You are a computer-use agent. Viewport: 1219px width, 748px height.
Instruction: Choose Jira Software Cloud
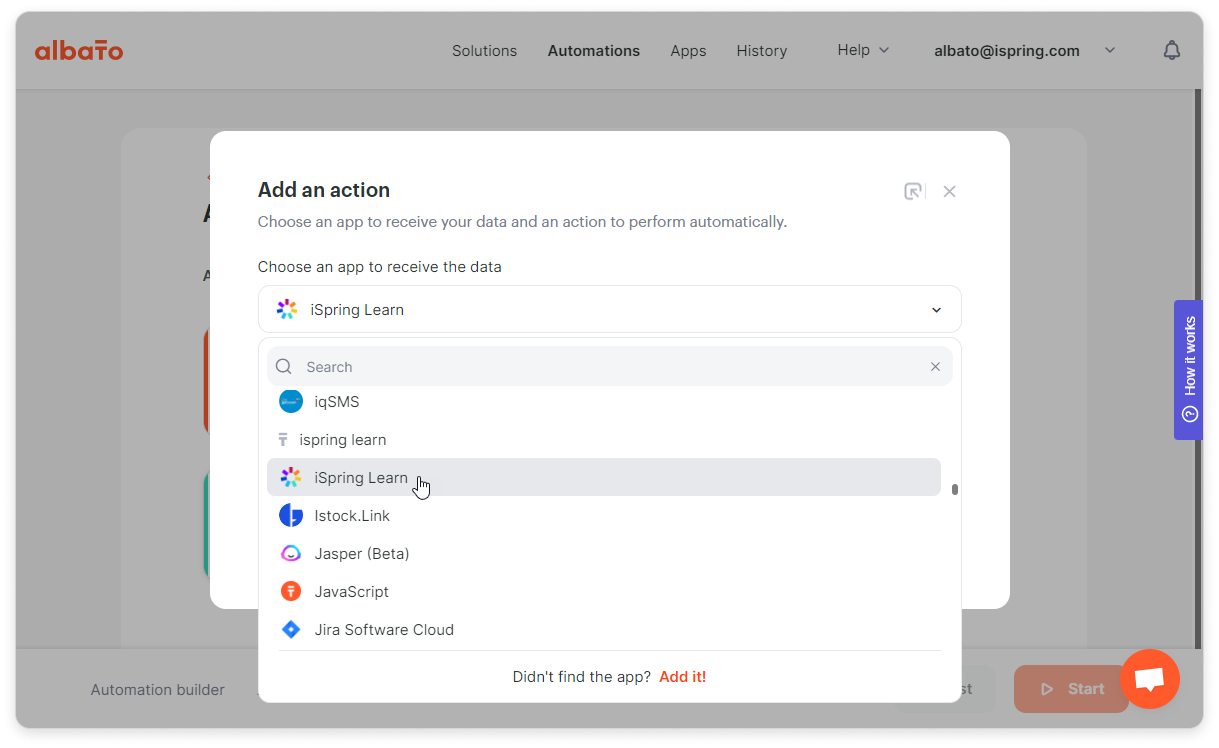(604, 630)
